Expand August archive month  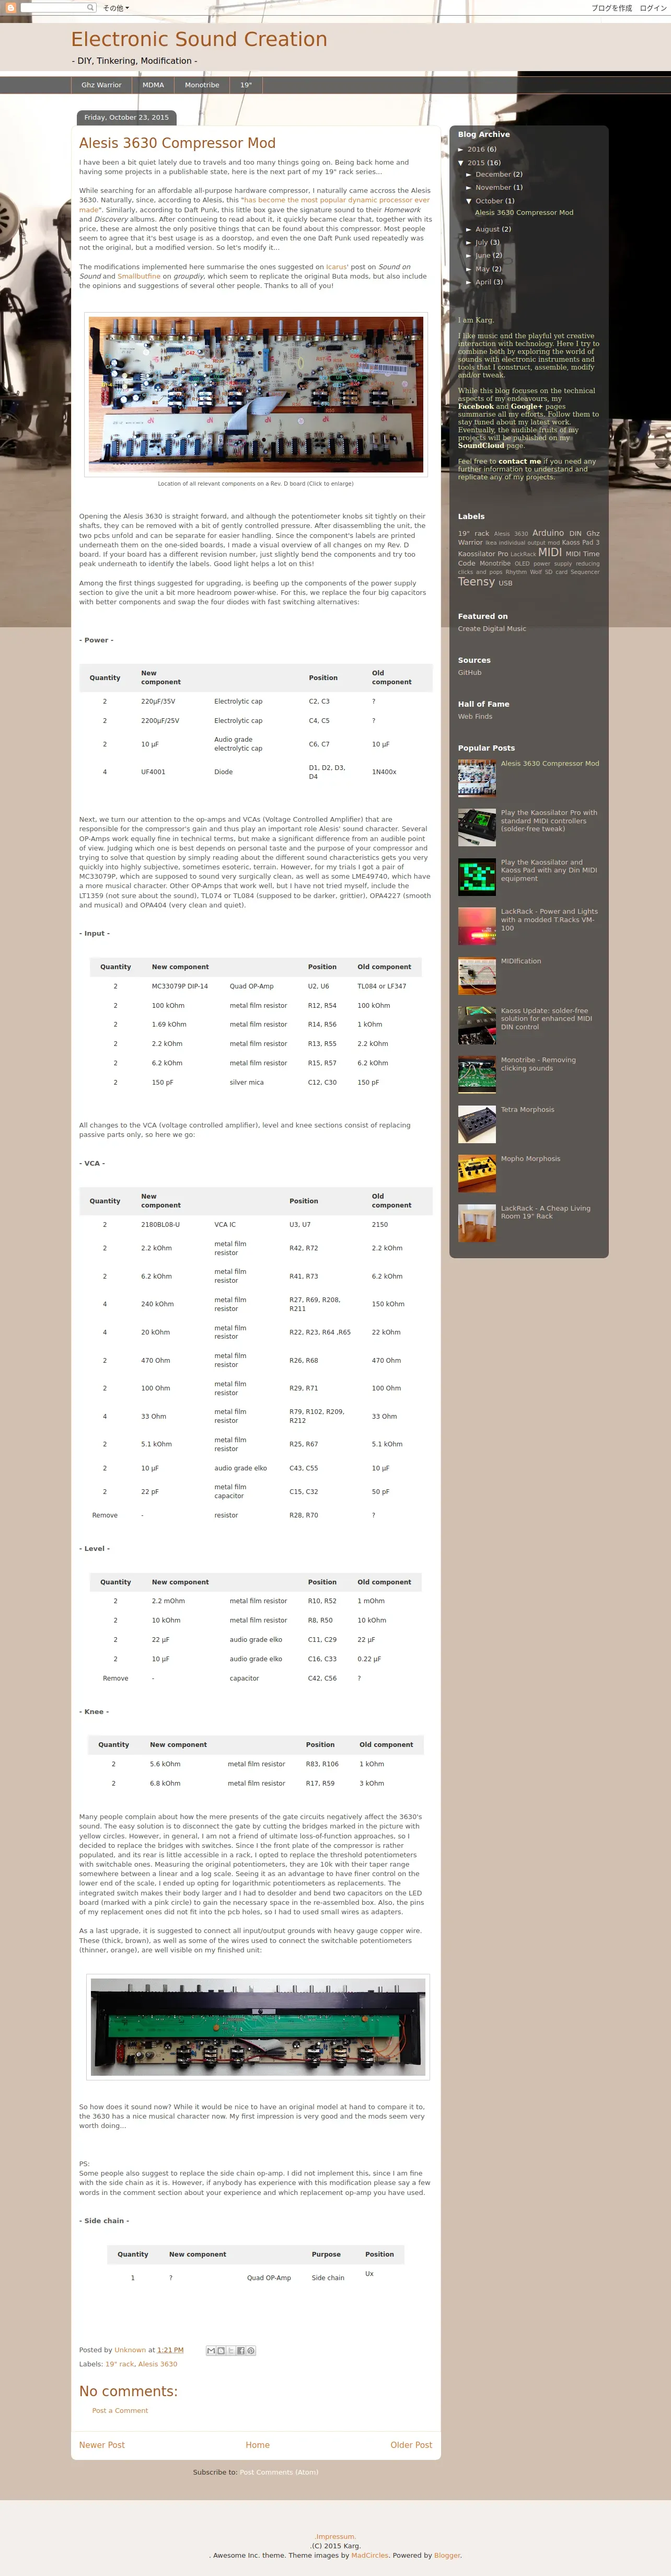pos(469,229)
